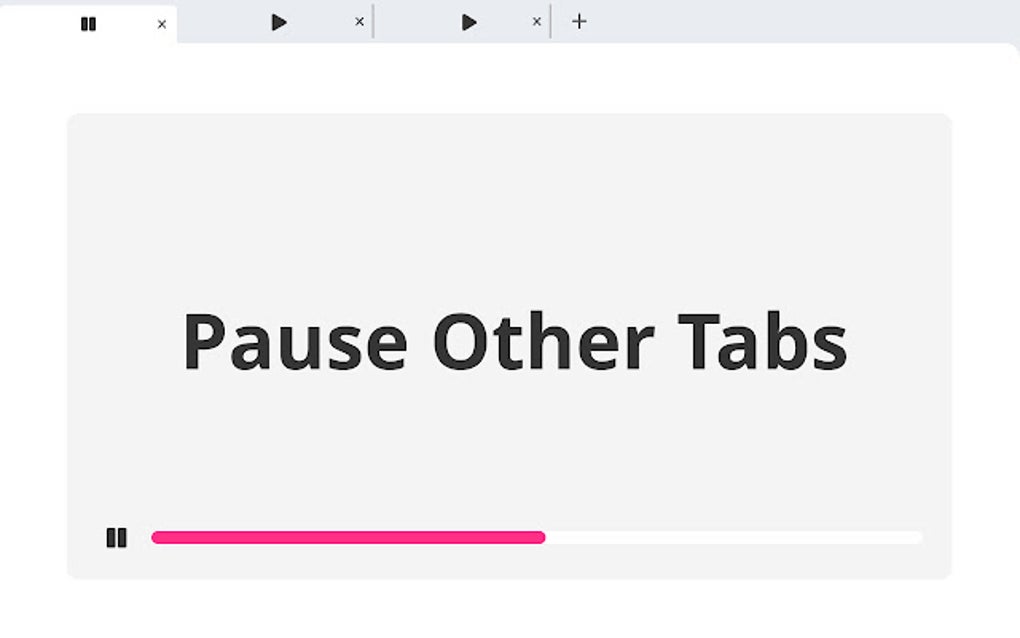The width and height of the screenshot is (1020, 638).
Task: Click the pink progress bar to seek
Action: [x=350, y=537]
